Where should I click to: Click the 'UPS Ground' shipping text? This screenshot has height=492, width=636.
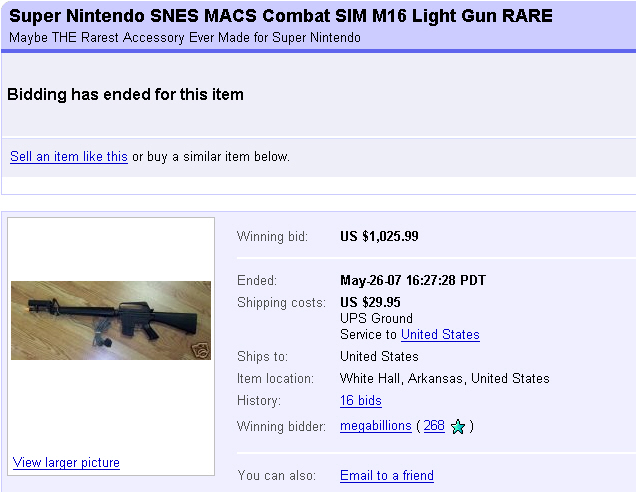376,318
